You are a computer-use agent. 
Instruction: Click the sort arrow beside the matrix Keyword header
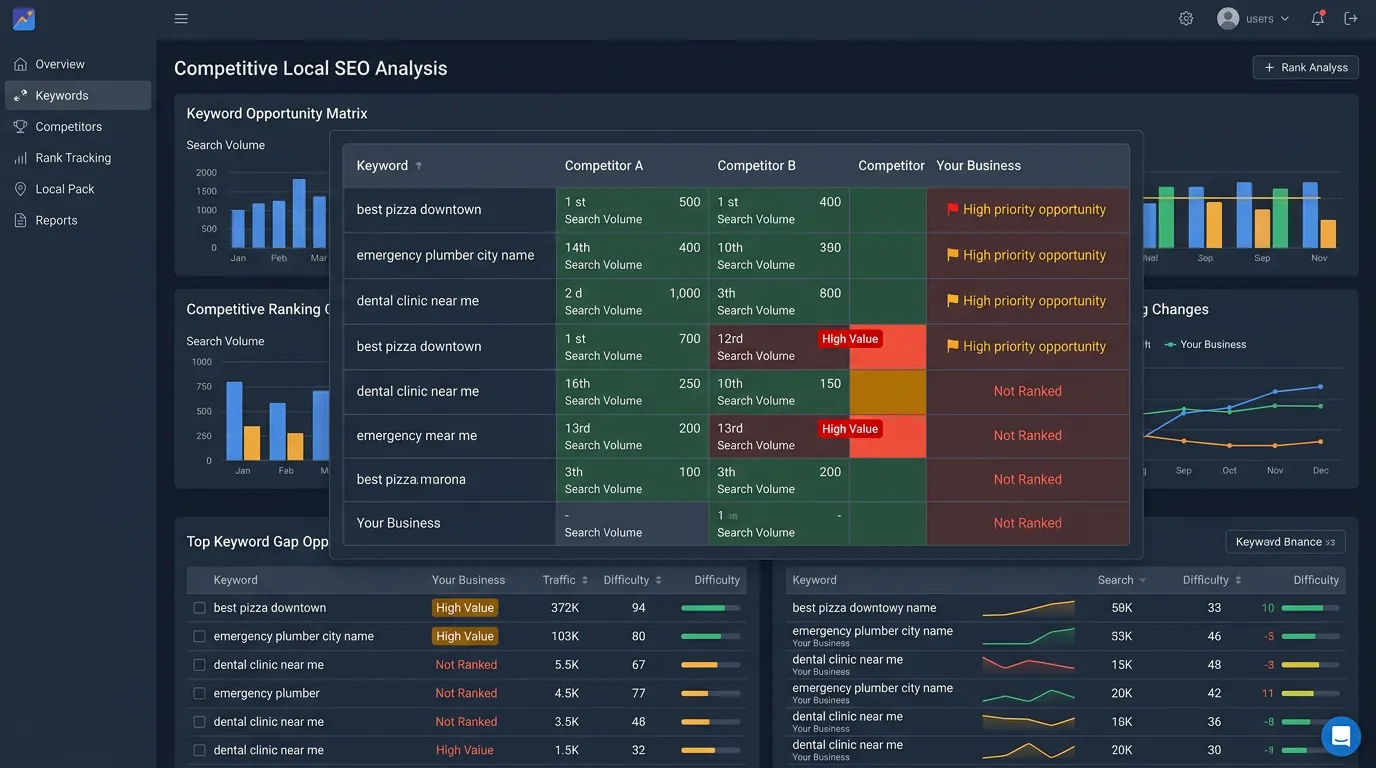tap(419, 166)
